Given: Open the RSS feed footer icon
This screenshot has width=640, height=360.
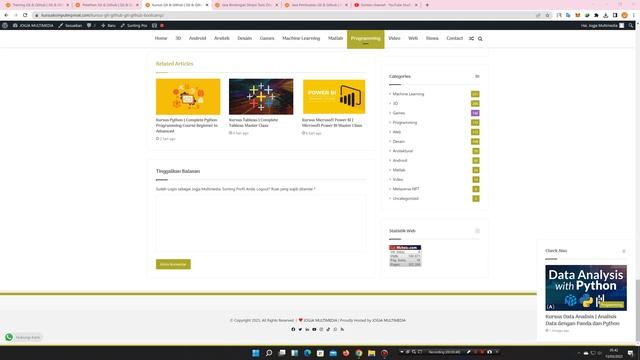Looking at the screenshot, I should [x=342, y=329].
